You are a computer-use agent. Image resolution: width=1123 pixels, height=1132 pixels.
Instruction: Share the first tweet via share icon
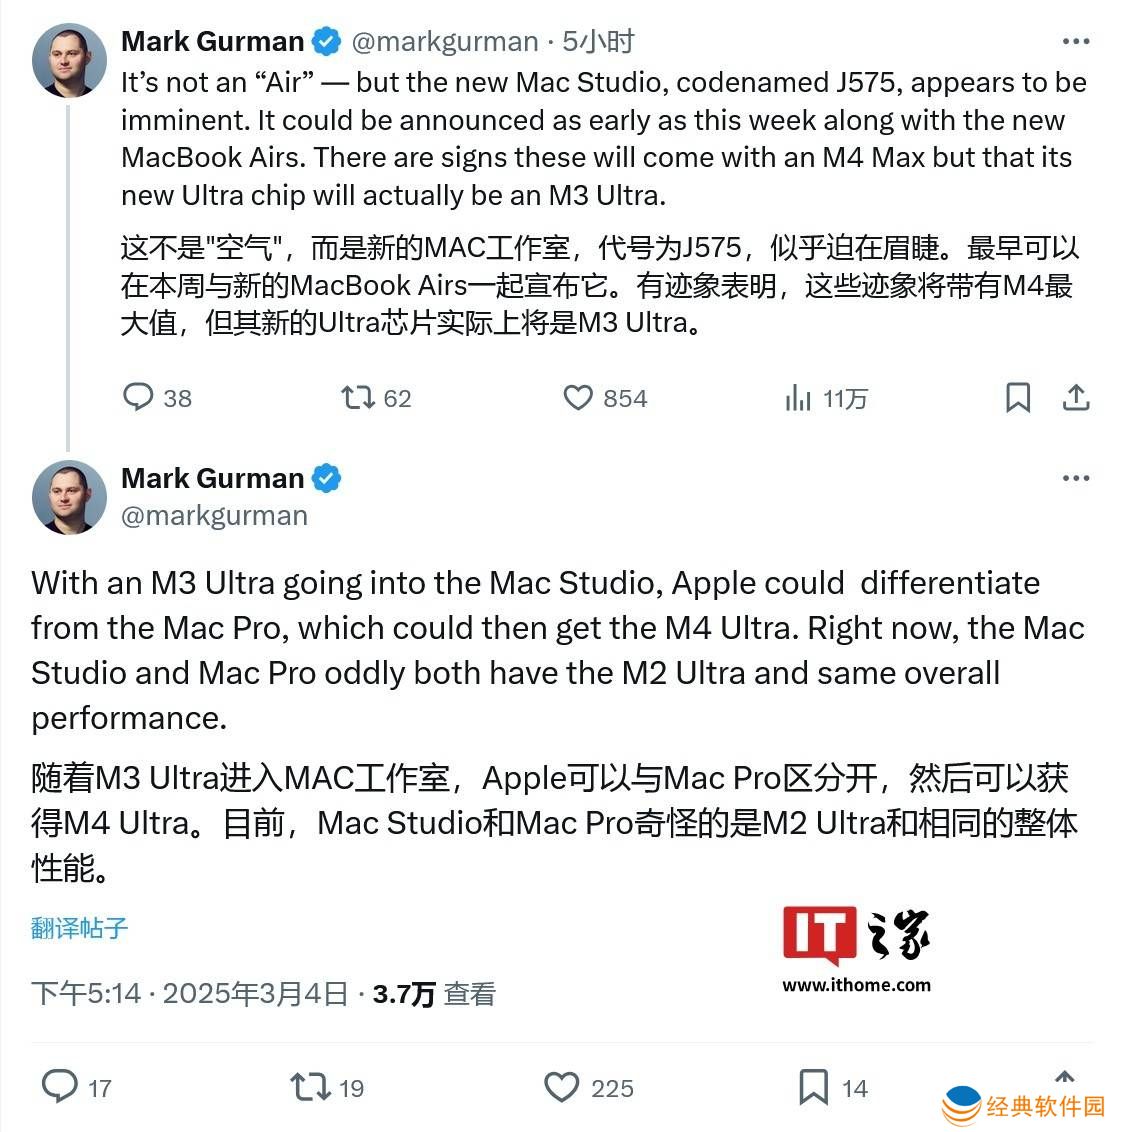tap(1075, 398)
